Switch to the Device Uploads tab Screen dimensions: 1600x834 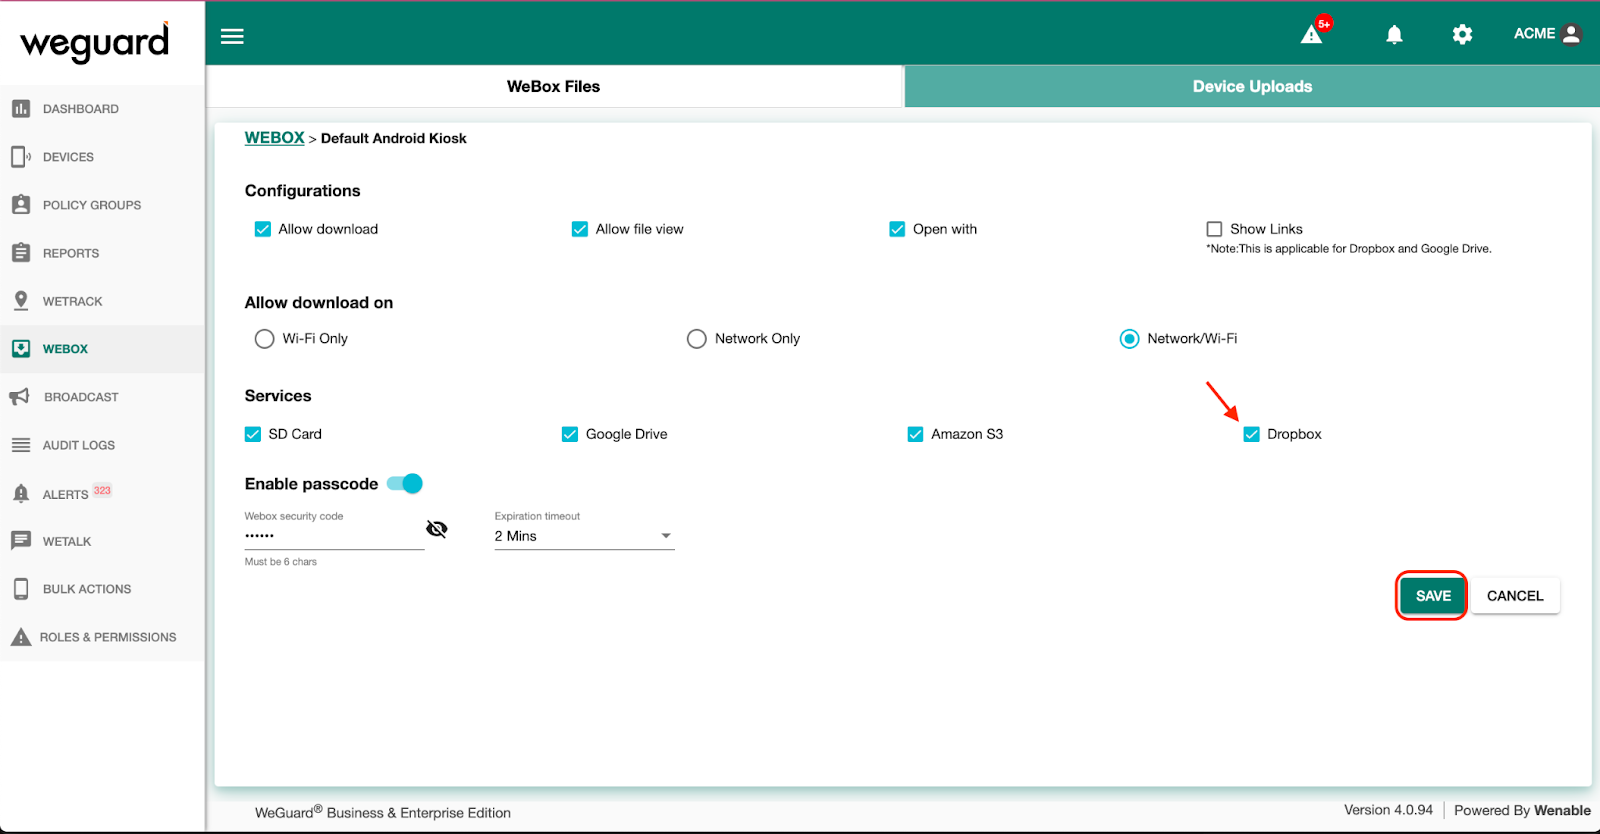click(1252, 87)
